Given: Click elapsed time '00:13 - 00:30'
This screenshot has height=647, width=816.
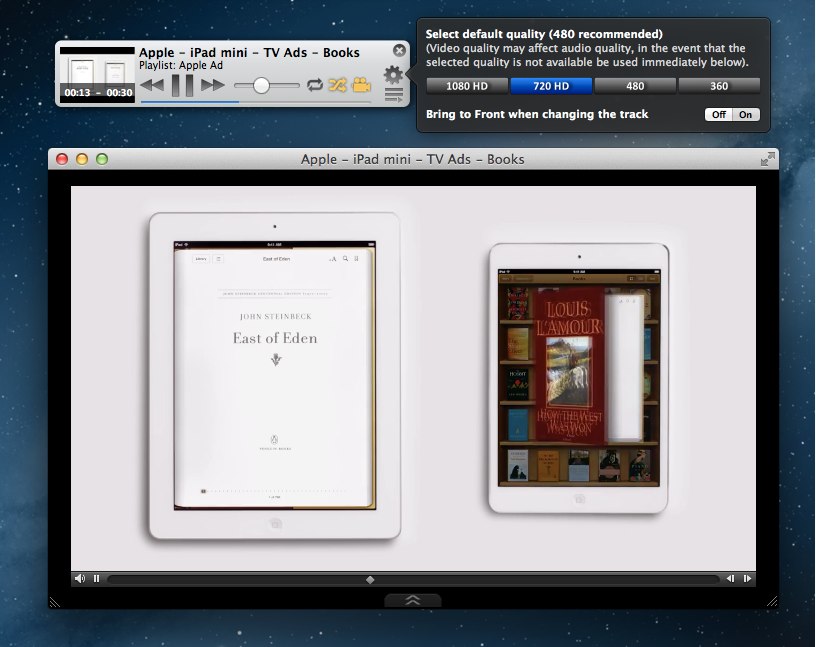Looking at the screenshot, I should (x=98, y=93).
